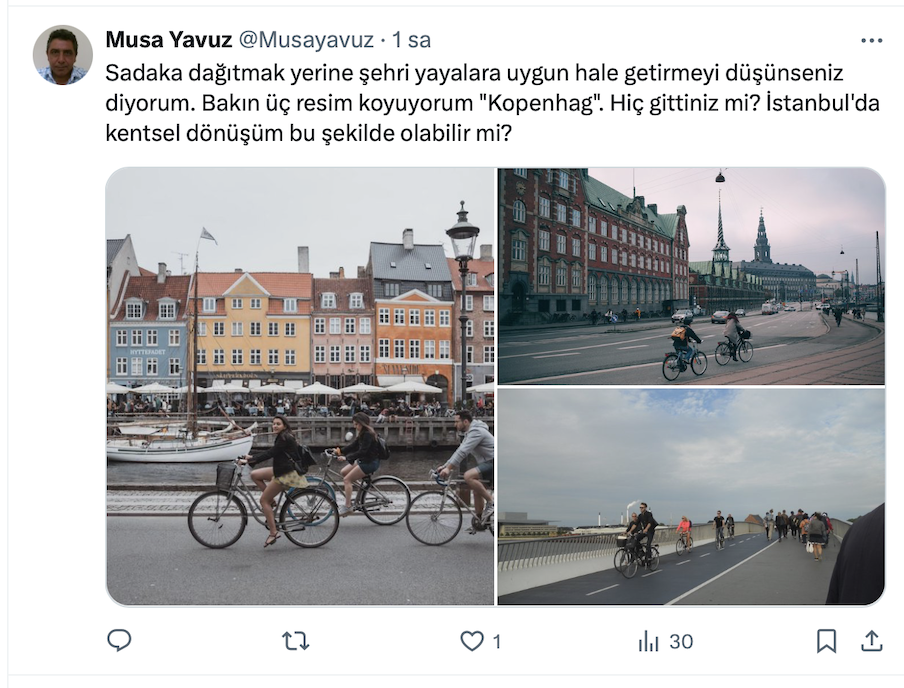Open the Nyhavn cyclists photo
The image size is (904, 688).
coord(300,386)
